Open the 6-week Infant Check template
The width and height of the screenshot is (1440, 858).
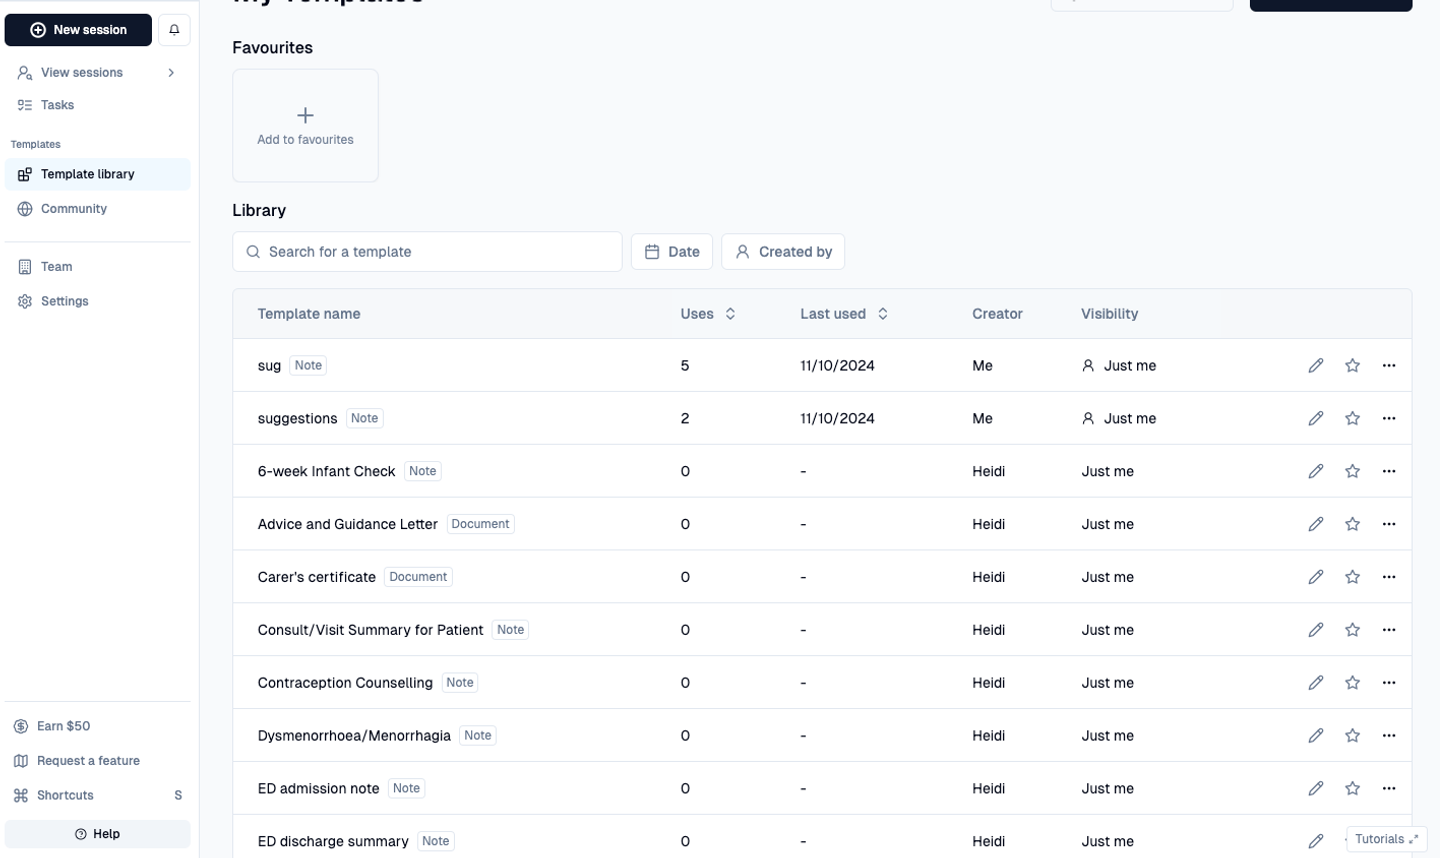326,472
